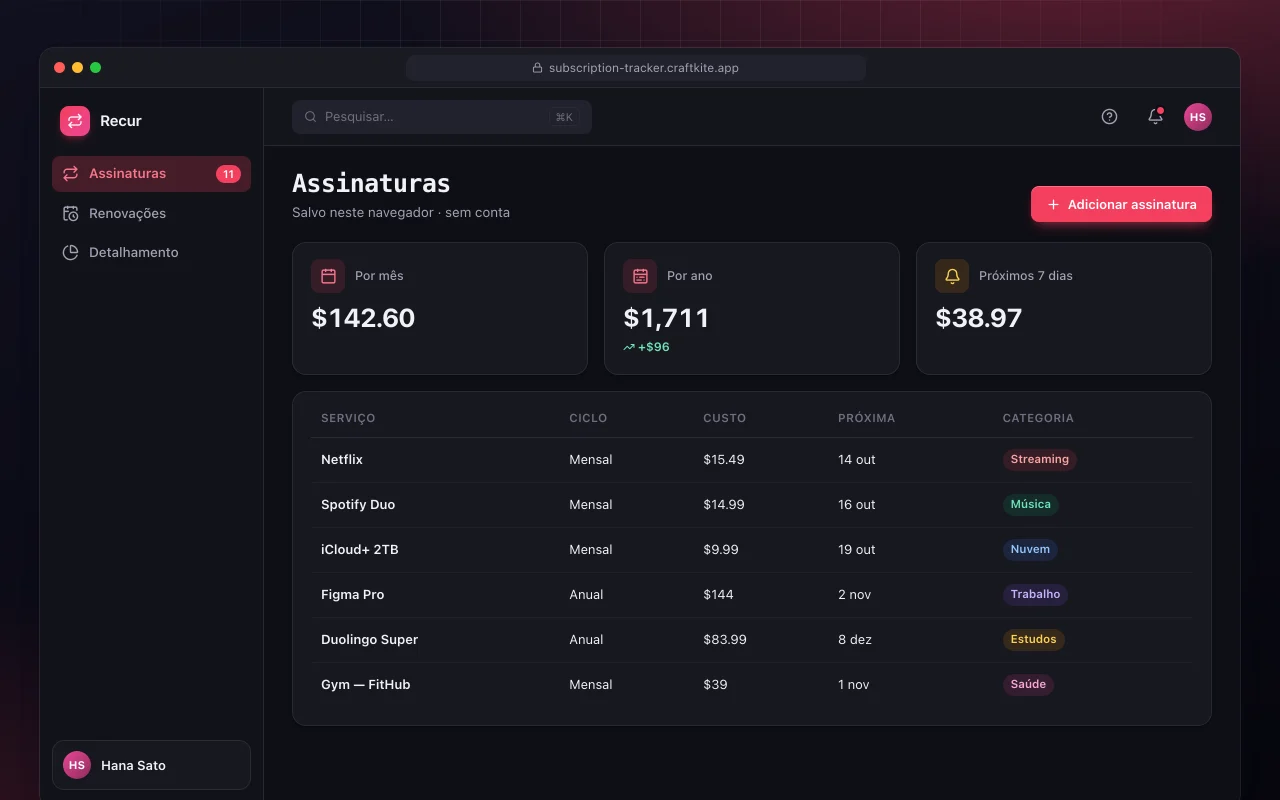
Task: Click the Renovações calendar-clock icon
Action: coord(70,213)
